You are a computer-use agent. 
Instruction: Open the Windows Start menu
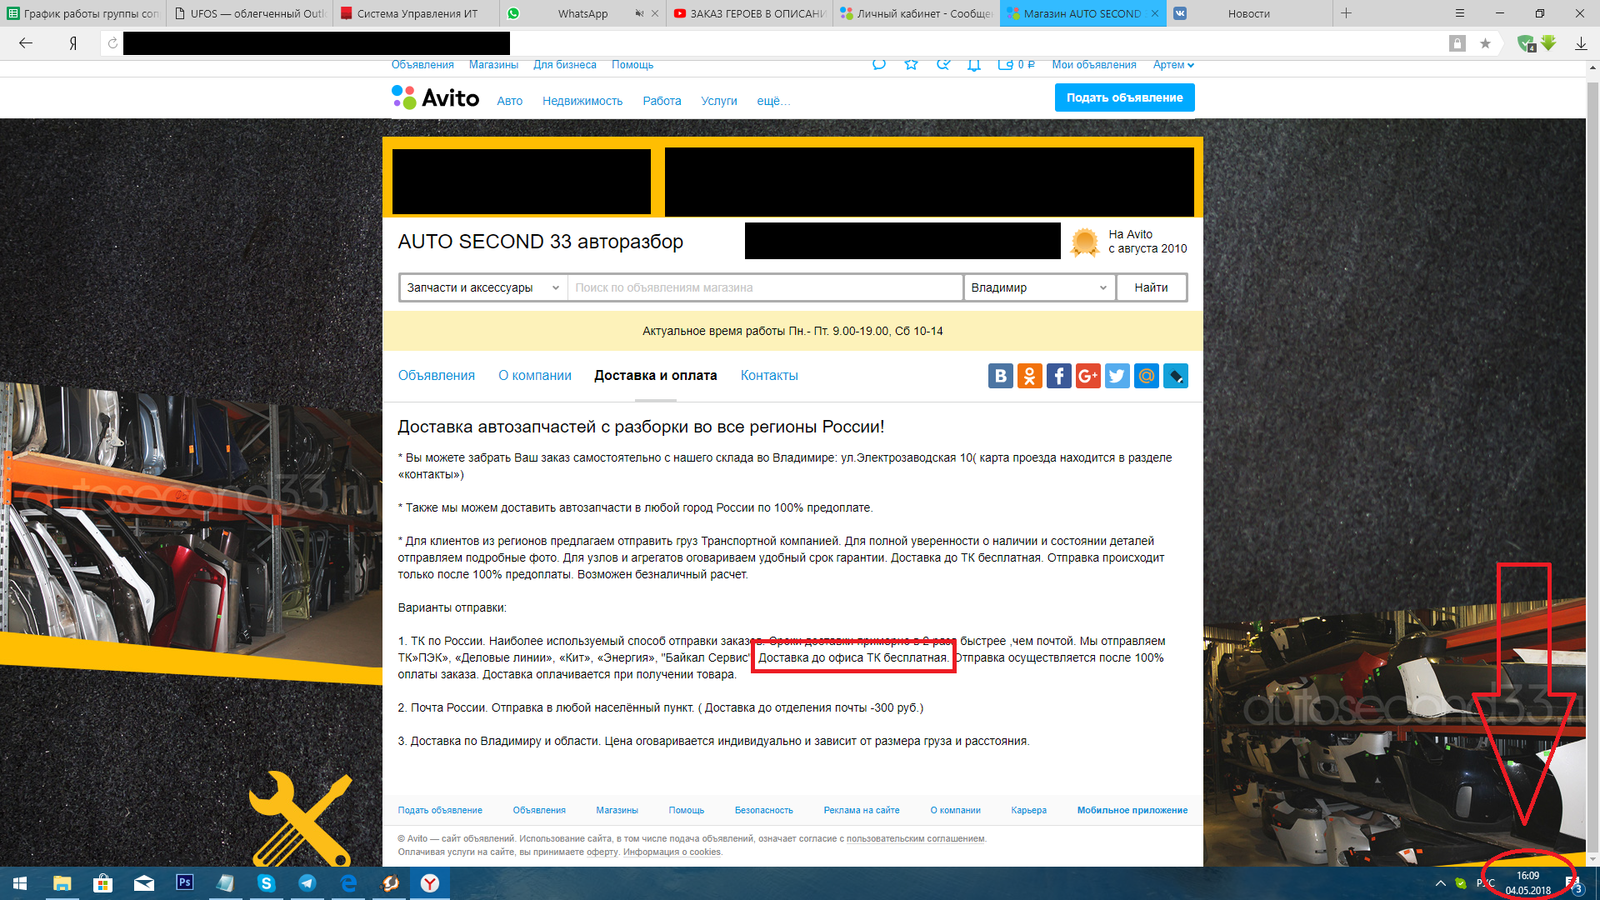20,883
